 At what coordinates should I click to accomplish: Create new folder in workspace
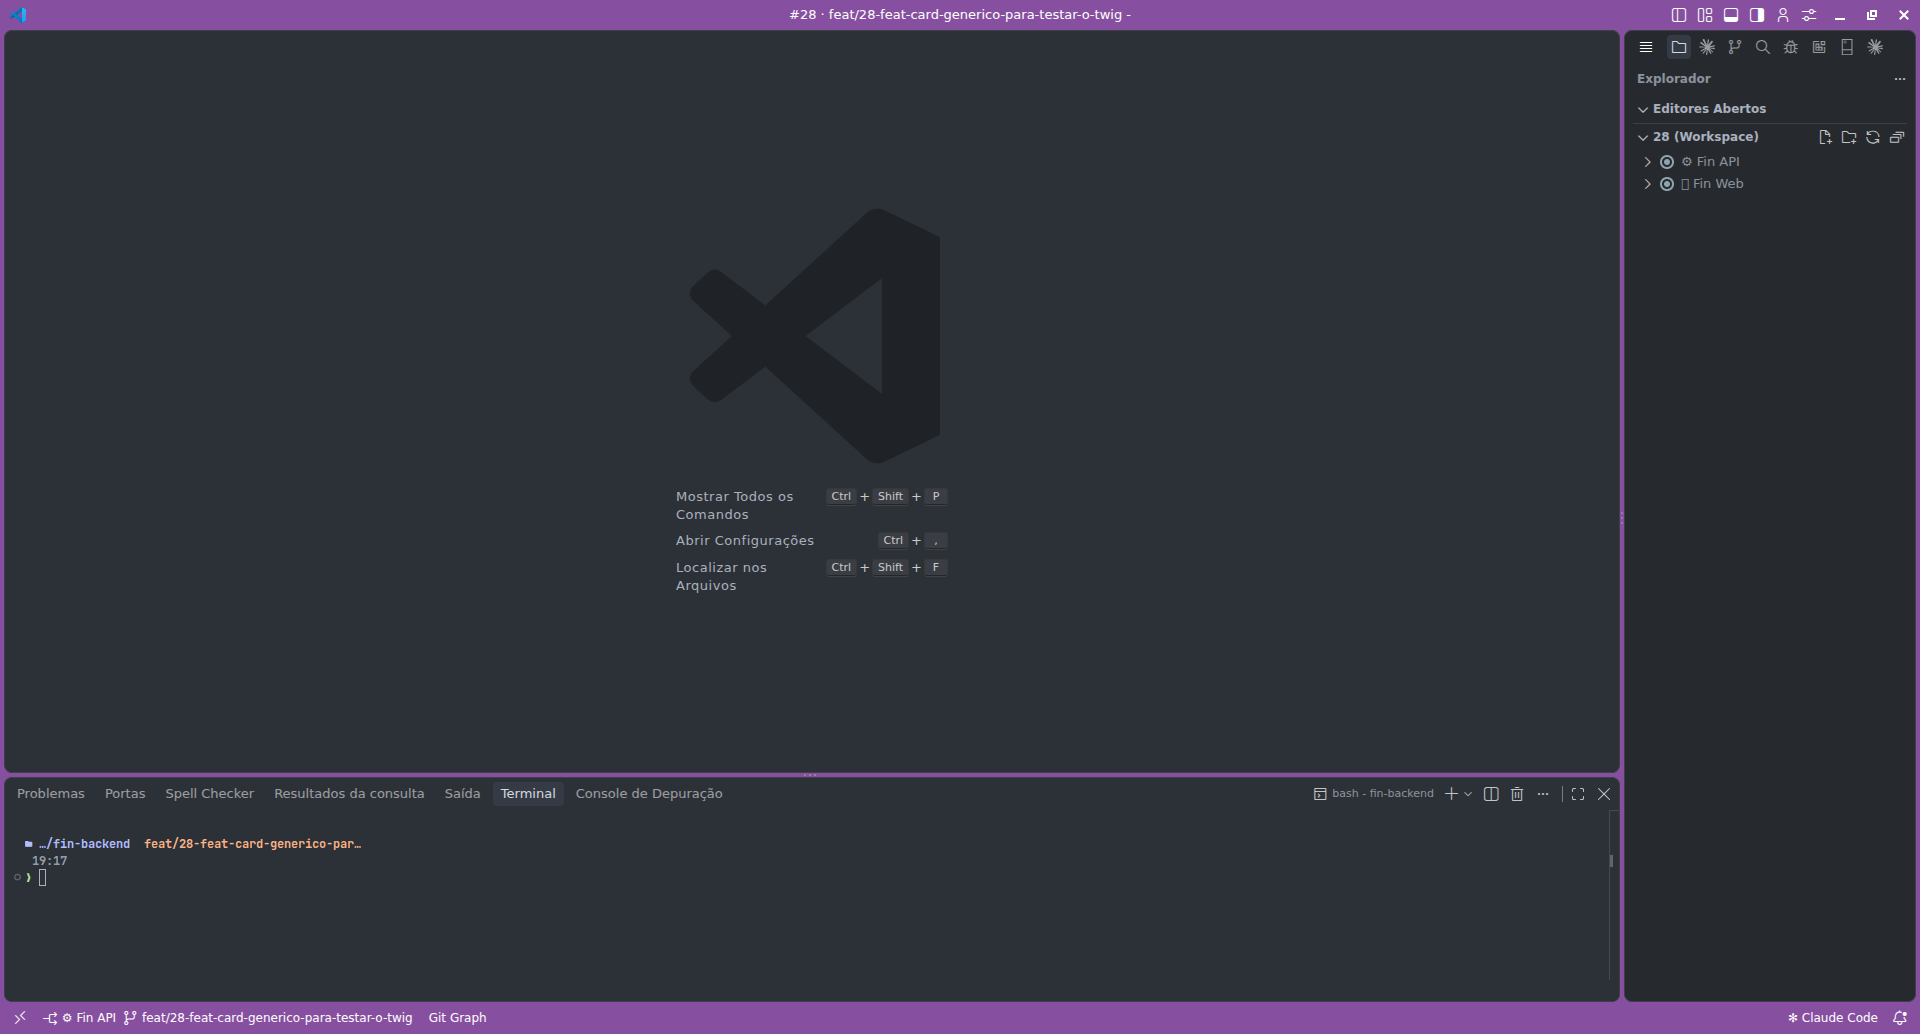(x=1849, y=137)
